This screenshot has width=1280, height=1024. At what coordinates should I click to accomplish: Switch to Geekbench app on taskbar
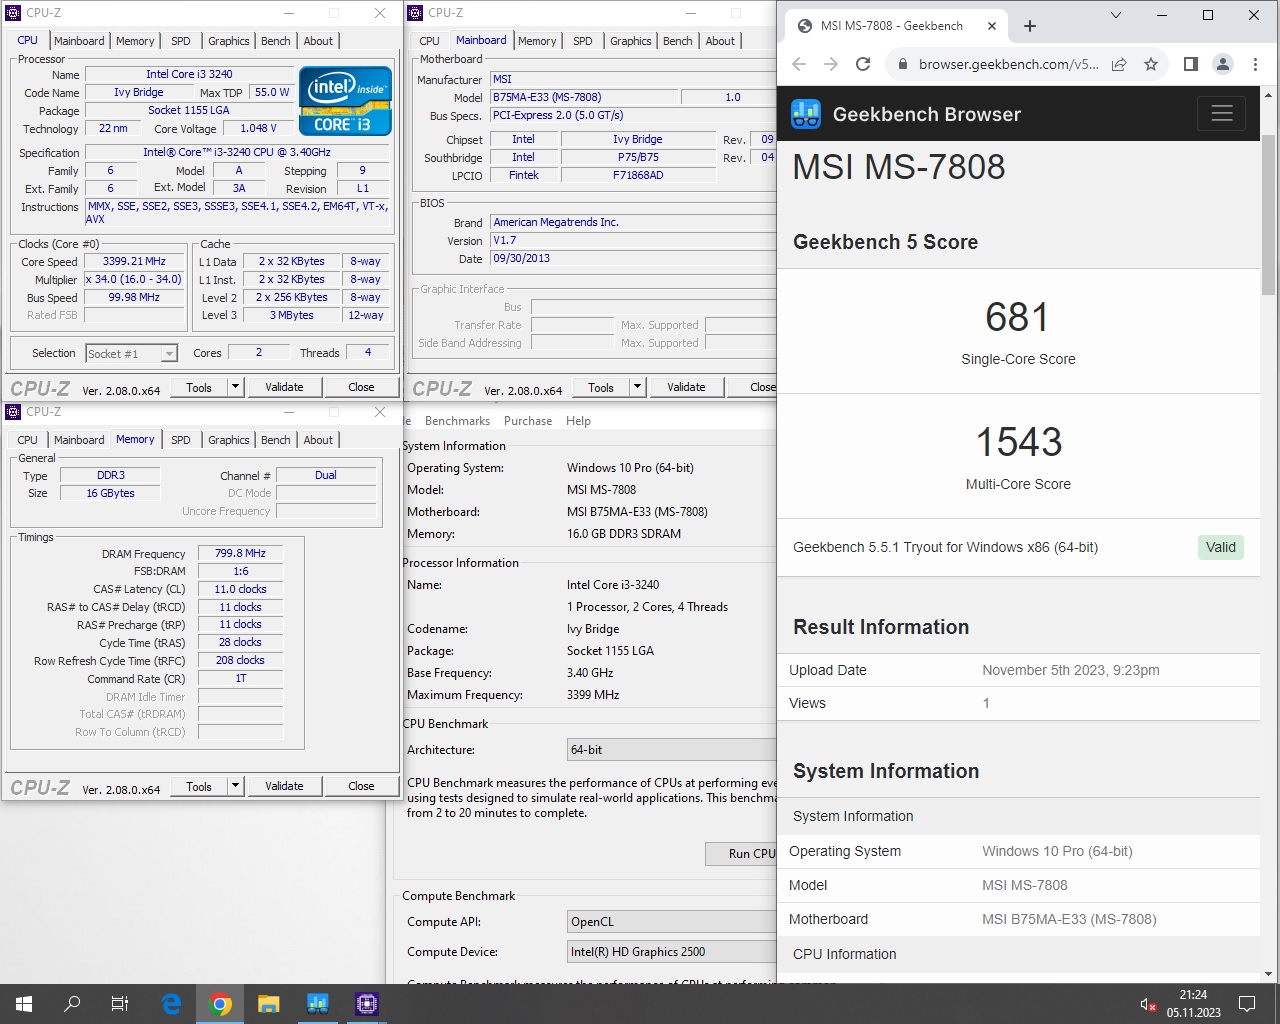pyautogui.click(x=317, y=1004)
